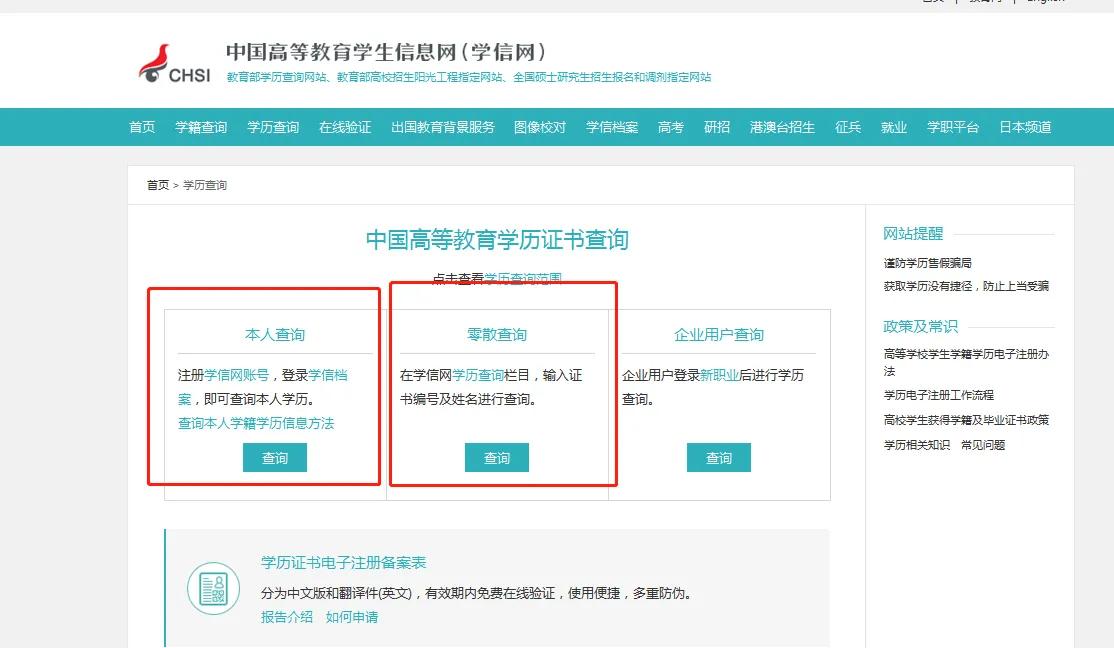Open 学籍查询 navigation item
This screenshot has height=648, width=1114.
(201, 127)
